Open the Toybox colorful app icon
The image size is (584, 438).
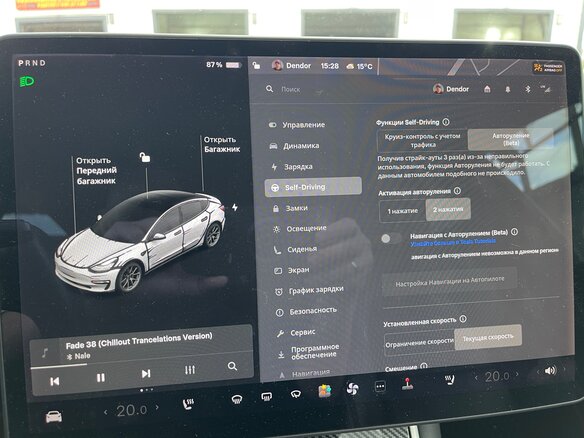325,391
